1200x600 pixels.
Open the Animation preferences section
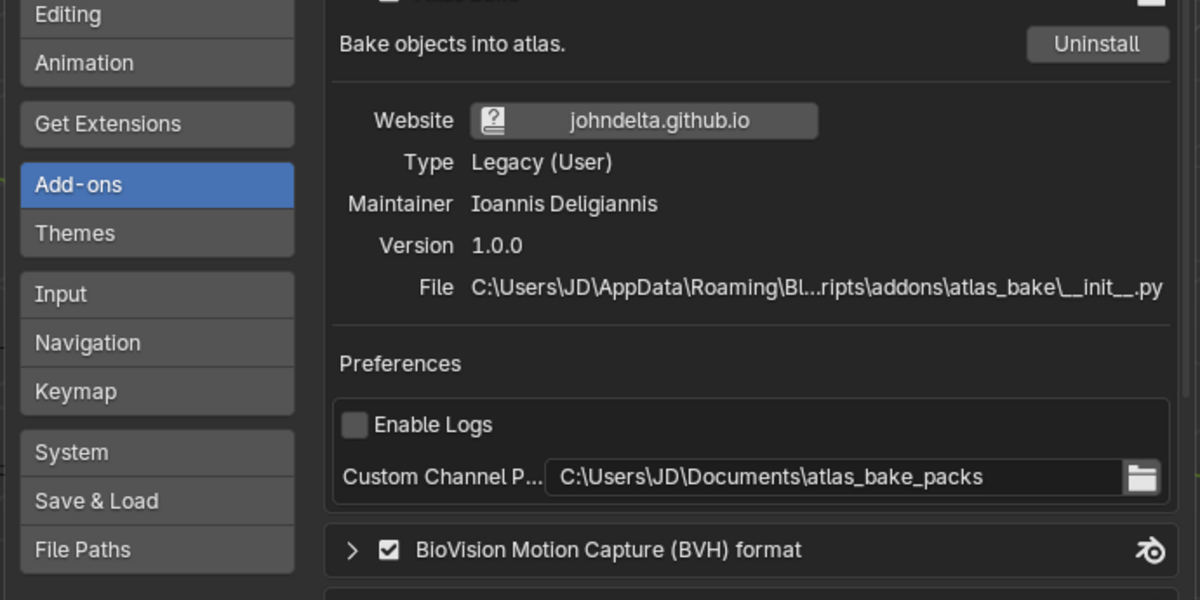pos(157,63)
